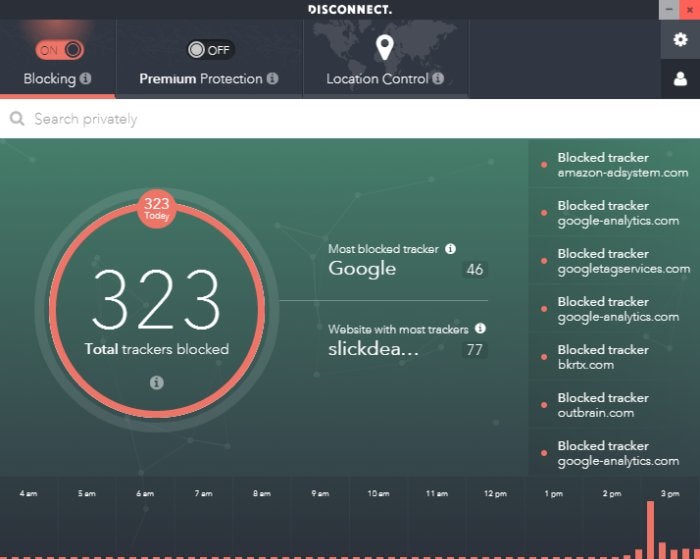Click the 6 am timeline label

tap(145, 493)
